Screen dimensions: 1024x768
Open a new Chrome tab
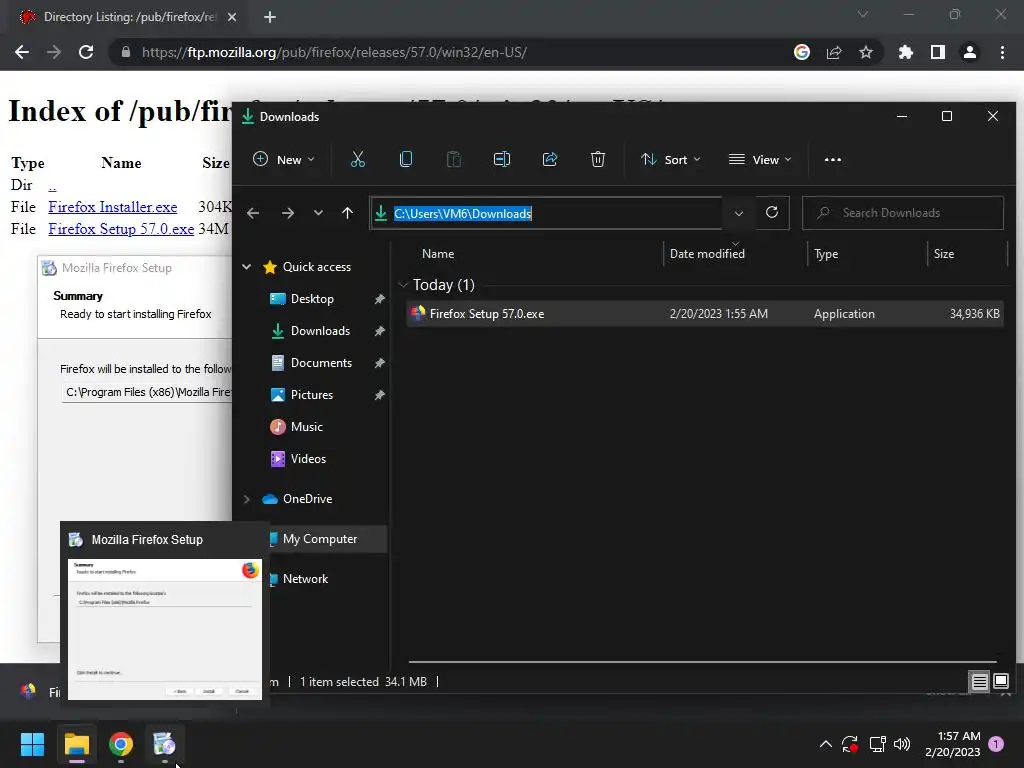click(x=270, y=17)
